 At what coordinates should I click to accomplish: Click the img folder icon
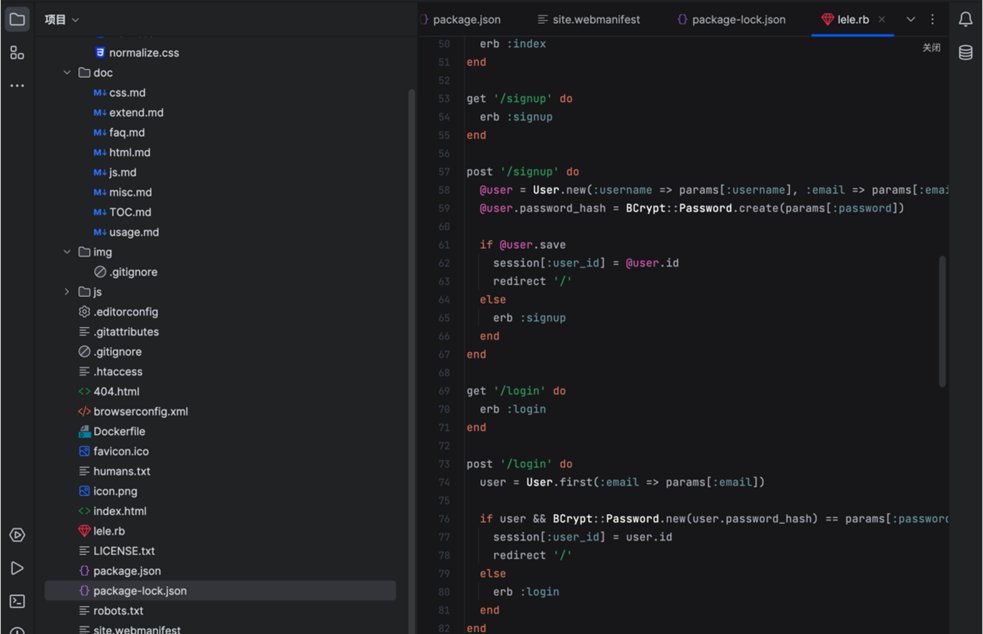[84, 252]
